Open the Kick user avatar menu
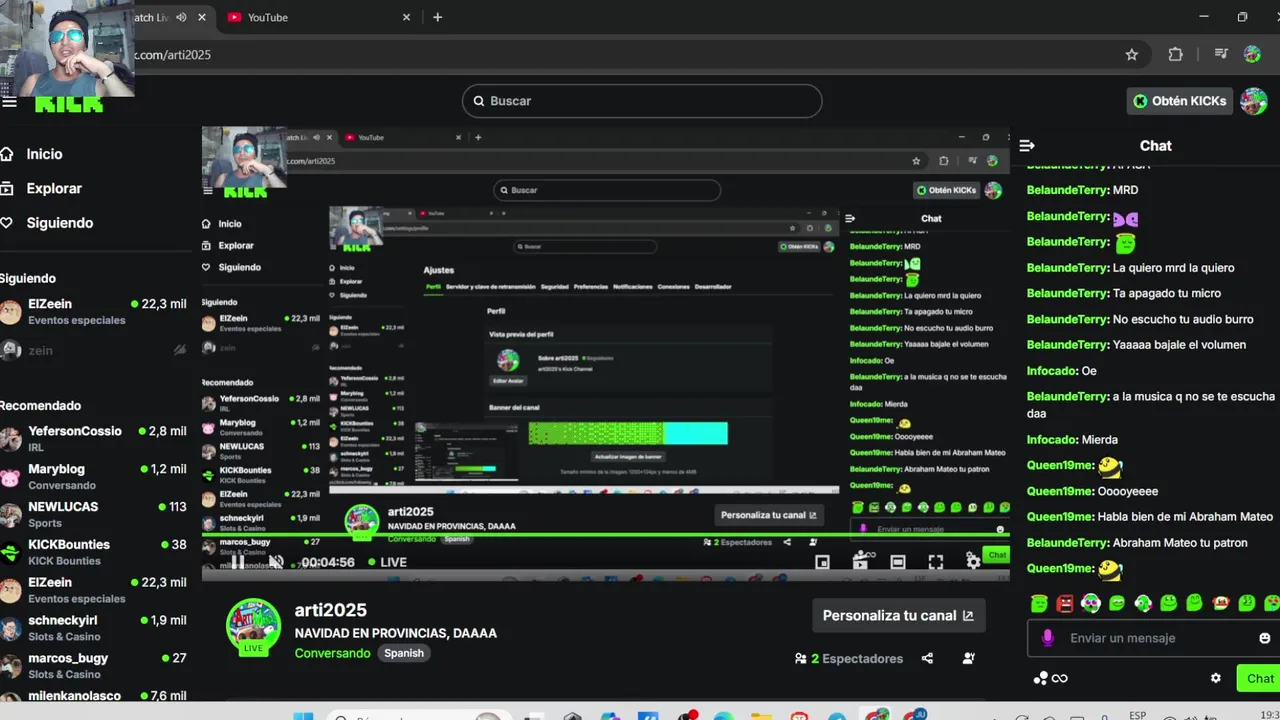The height and width of the screenshot is (720, 1280). point(1254,101)
